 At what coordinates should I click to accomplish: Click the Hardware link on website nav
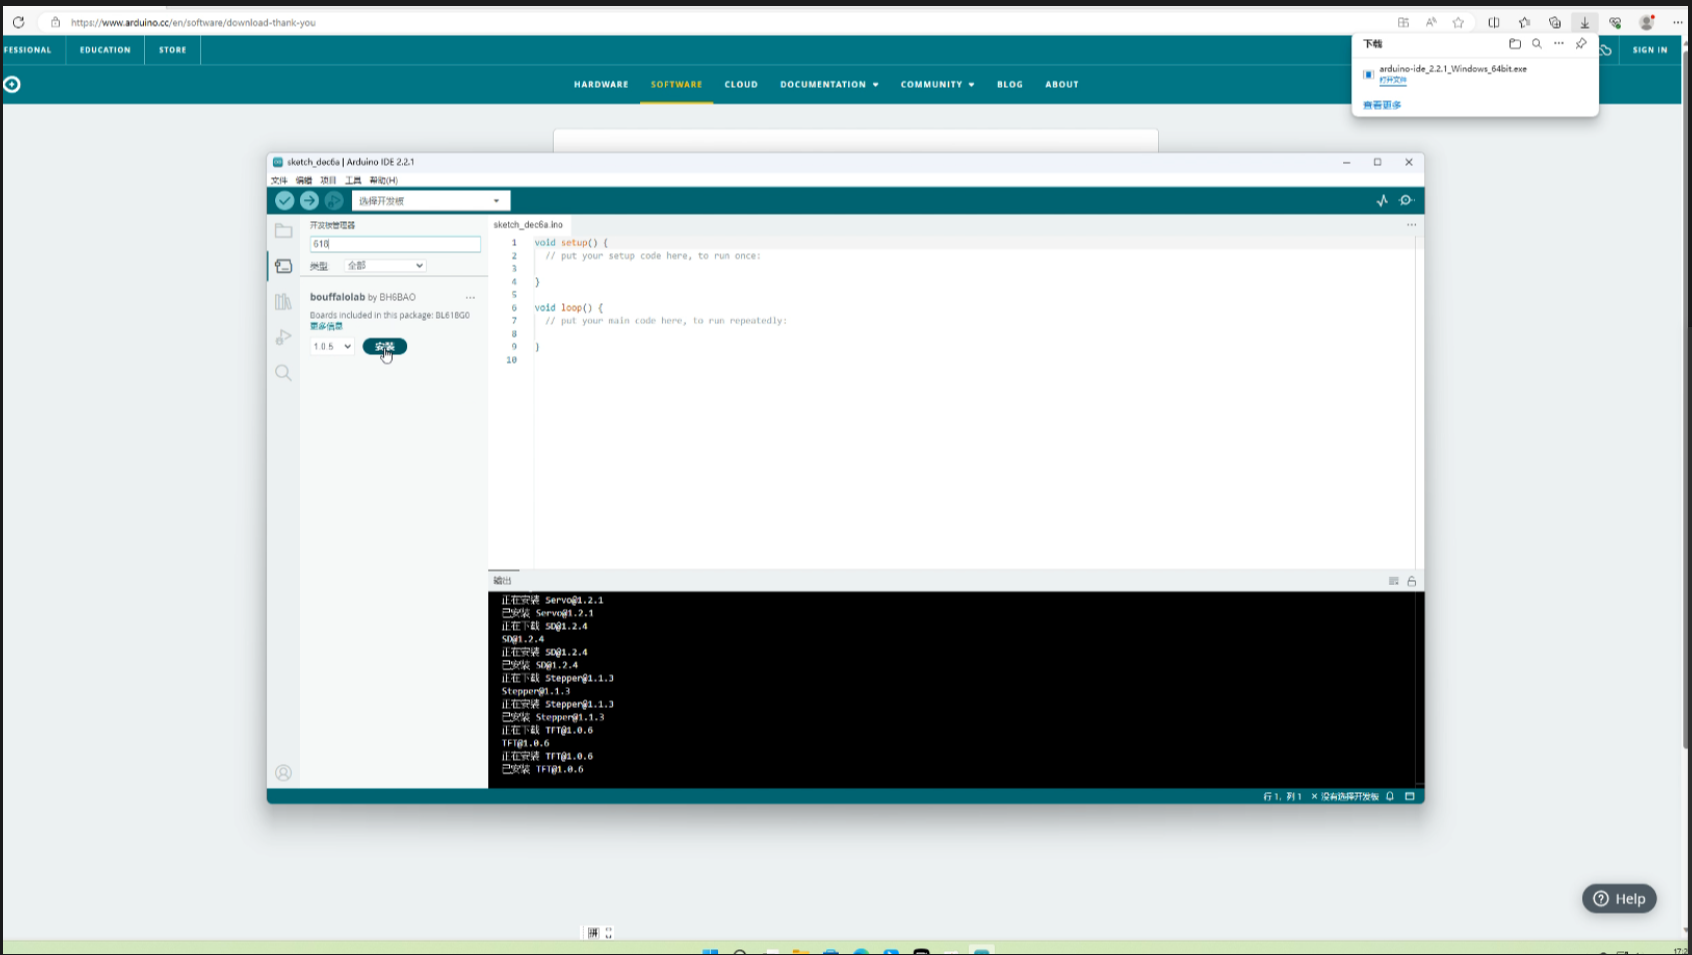pos(601,85)
